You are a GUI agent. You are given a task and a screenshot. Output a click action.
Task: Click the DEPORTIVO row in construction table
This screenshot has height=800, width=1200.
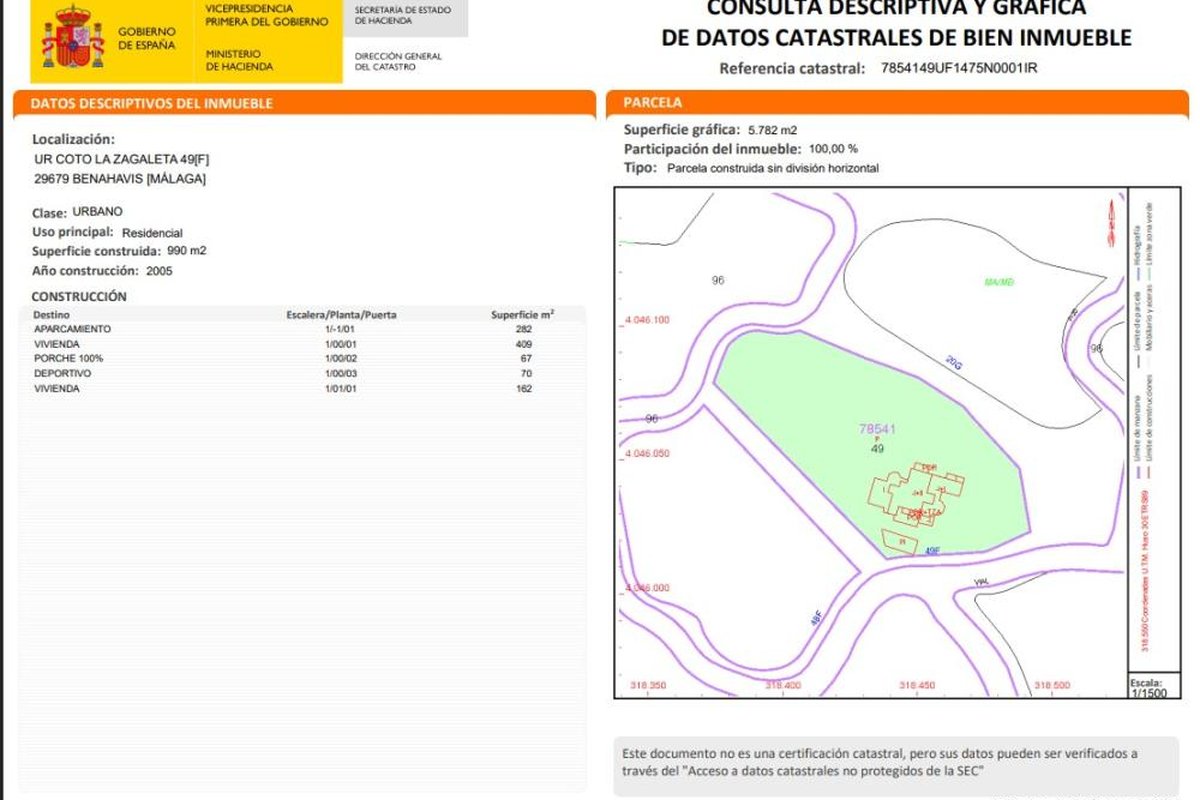[63, 373]
